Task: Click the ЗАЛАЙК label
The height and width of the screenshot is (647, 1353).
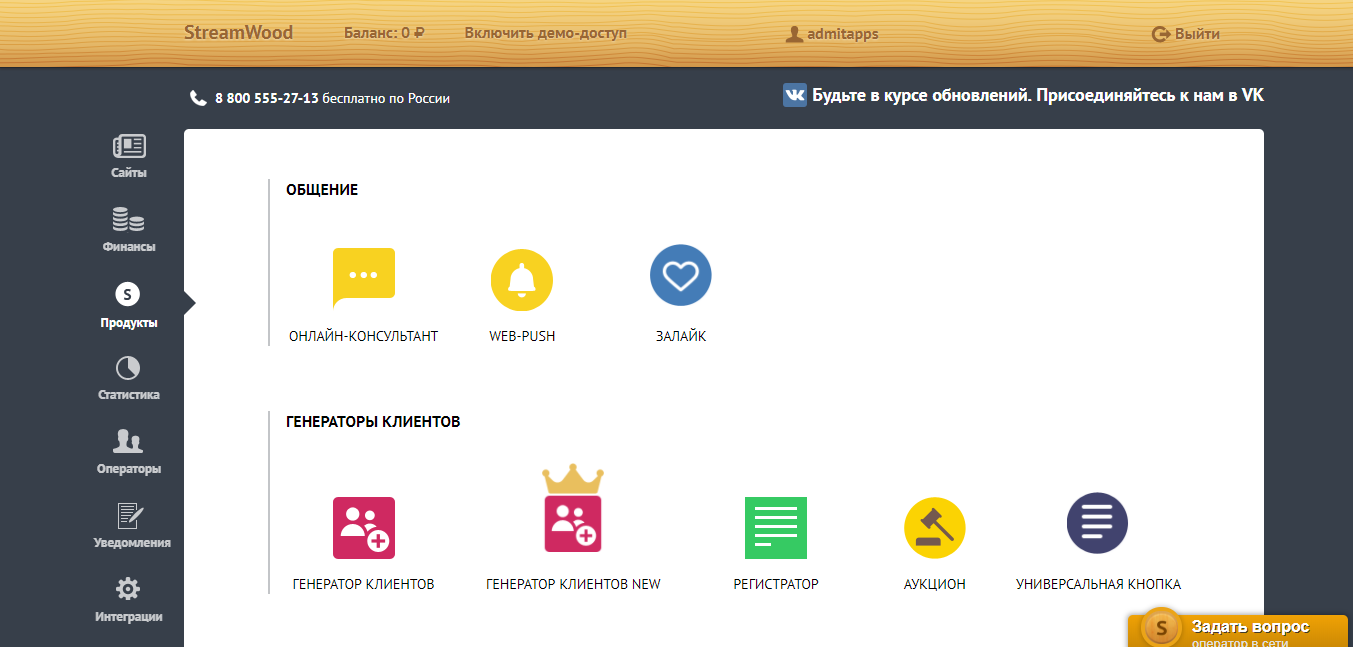Action: (681, 337)
